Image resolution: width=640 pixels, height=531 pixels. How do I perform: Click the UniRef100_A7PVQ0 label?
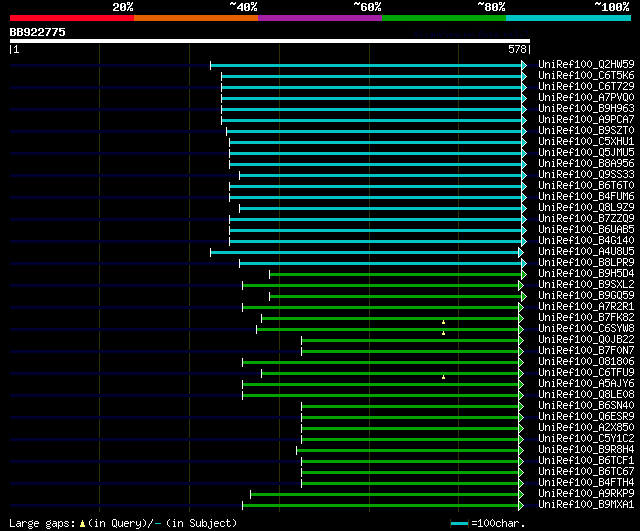586,98
